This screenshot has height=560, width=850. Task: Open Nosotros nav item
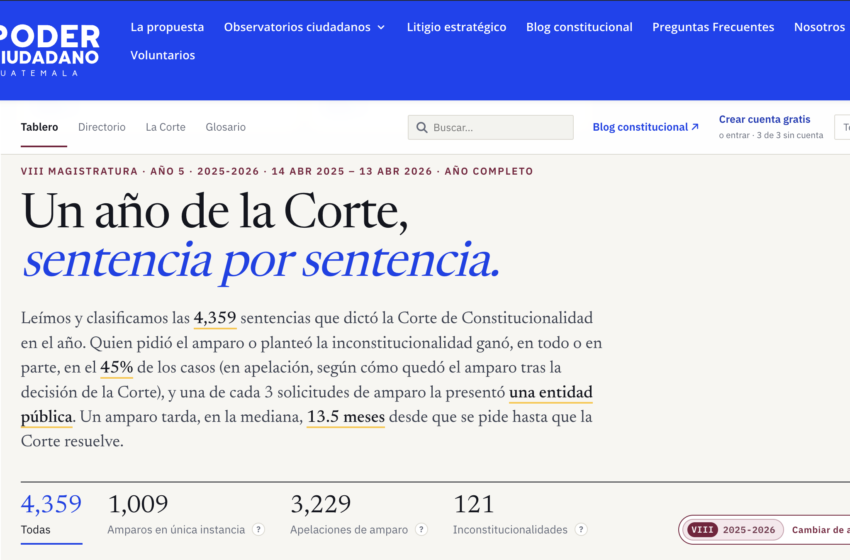click(x=819, y=27)
